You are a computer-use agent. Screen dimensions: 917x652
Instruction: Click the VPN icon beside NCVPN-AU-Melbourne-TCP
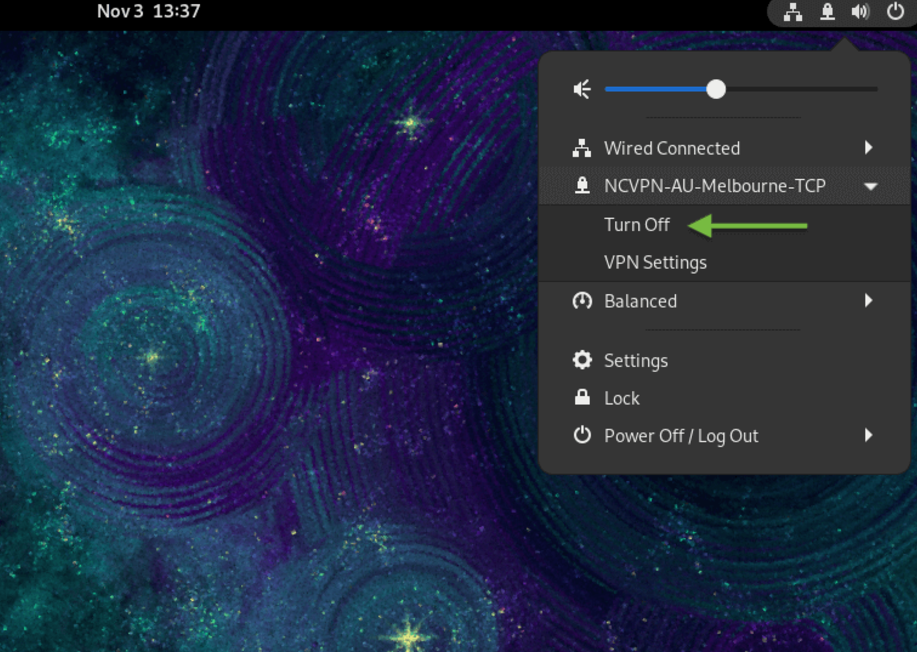tap(582, 185)
